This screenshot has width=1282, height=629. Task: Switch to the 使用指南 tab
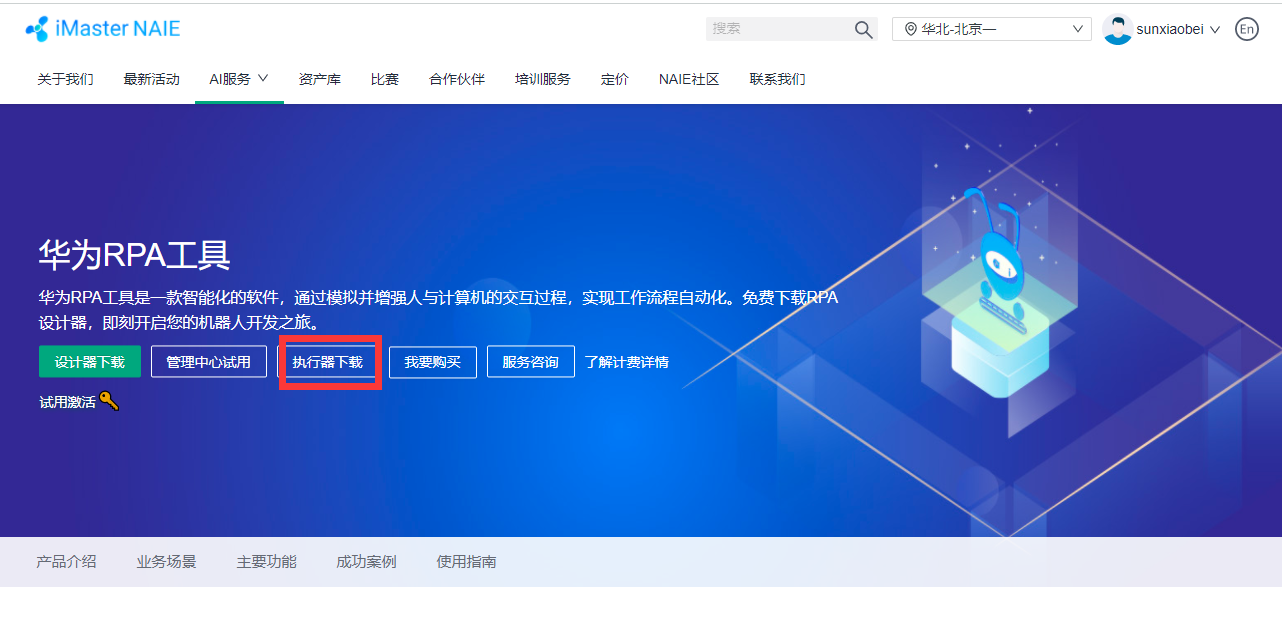pyautogui.click(x=466, y=562)
